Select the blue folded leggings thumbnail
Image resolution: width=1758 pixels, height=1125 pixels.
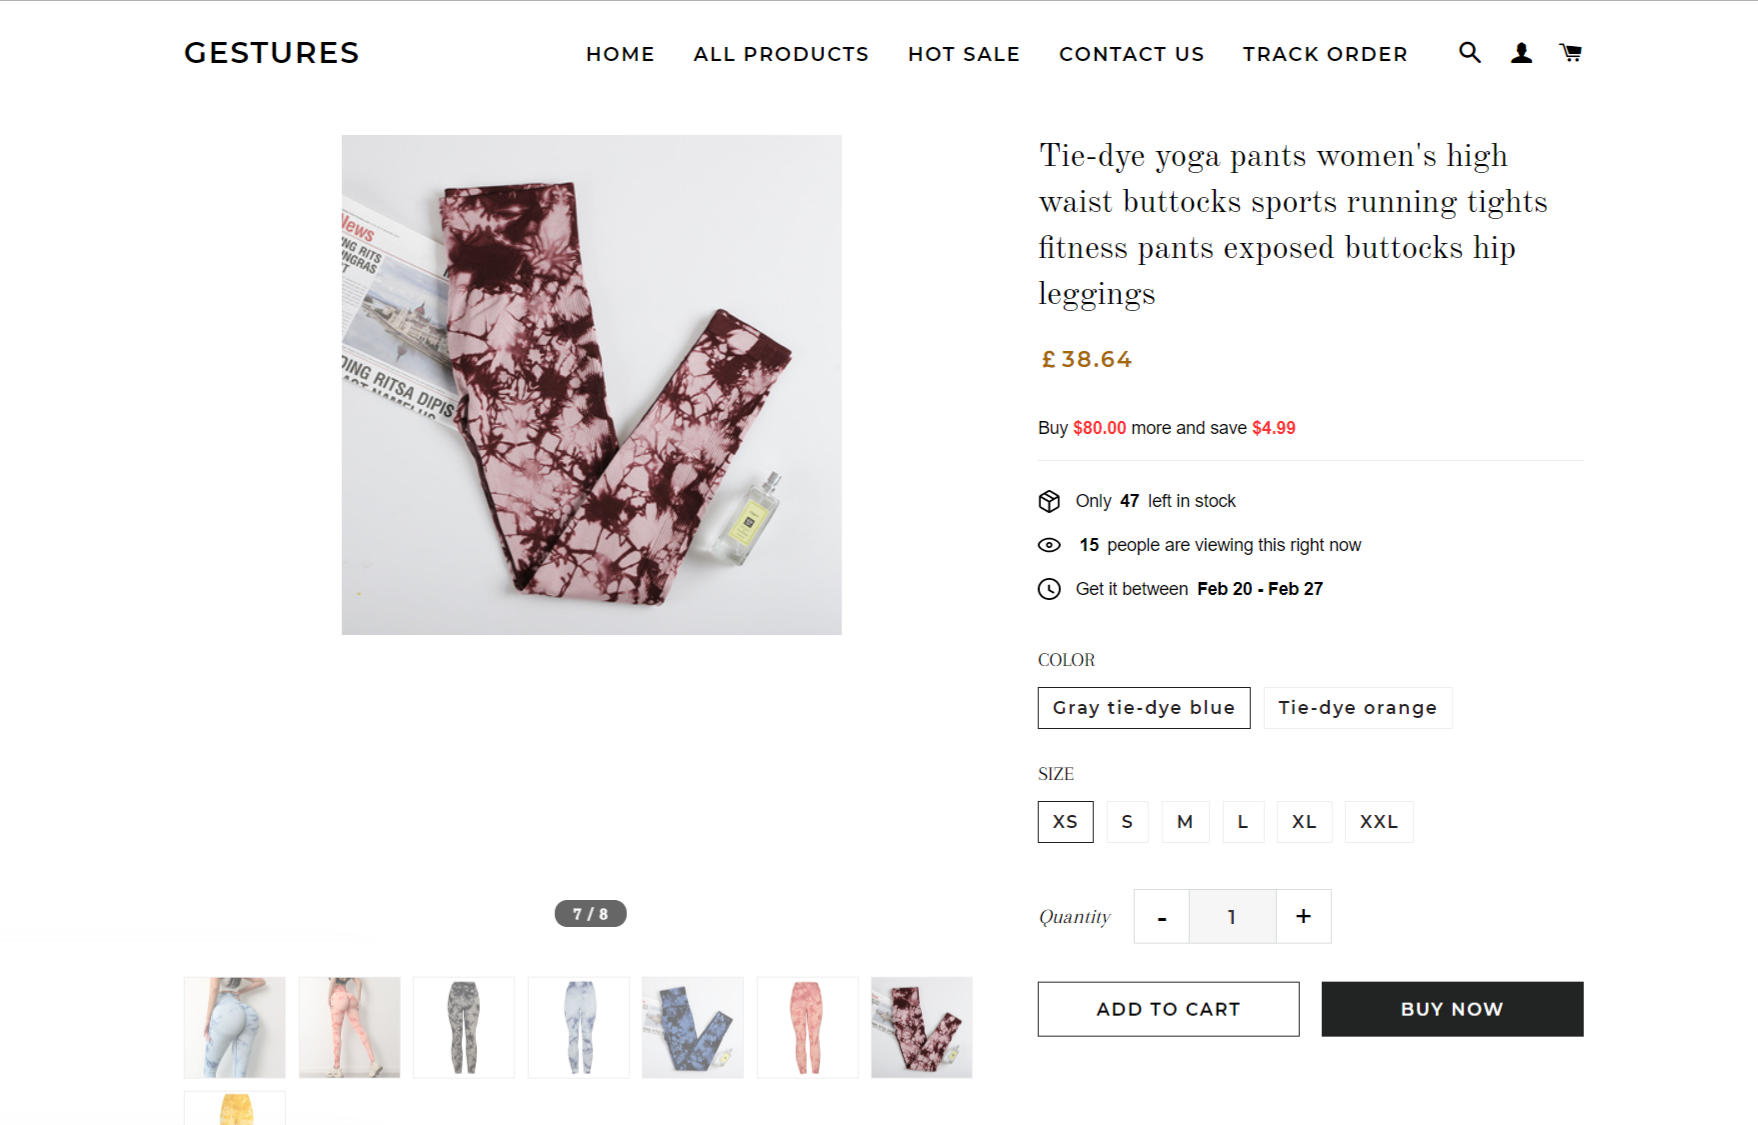pyautogui.click(x=693, y=1027)
